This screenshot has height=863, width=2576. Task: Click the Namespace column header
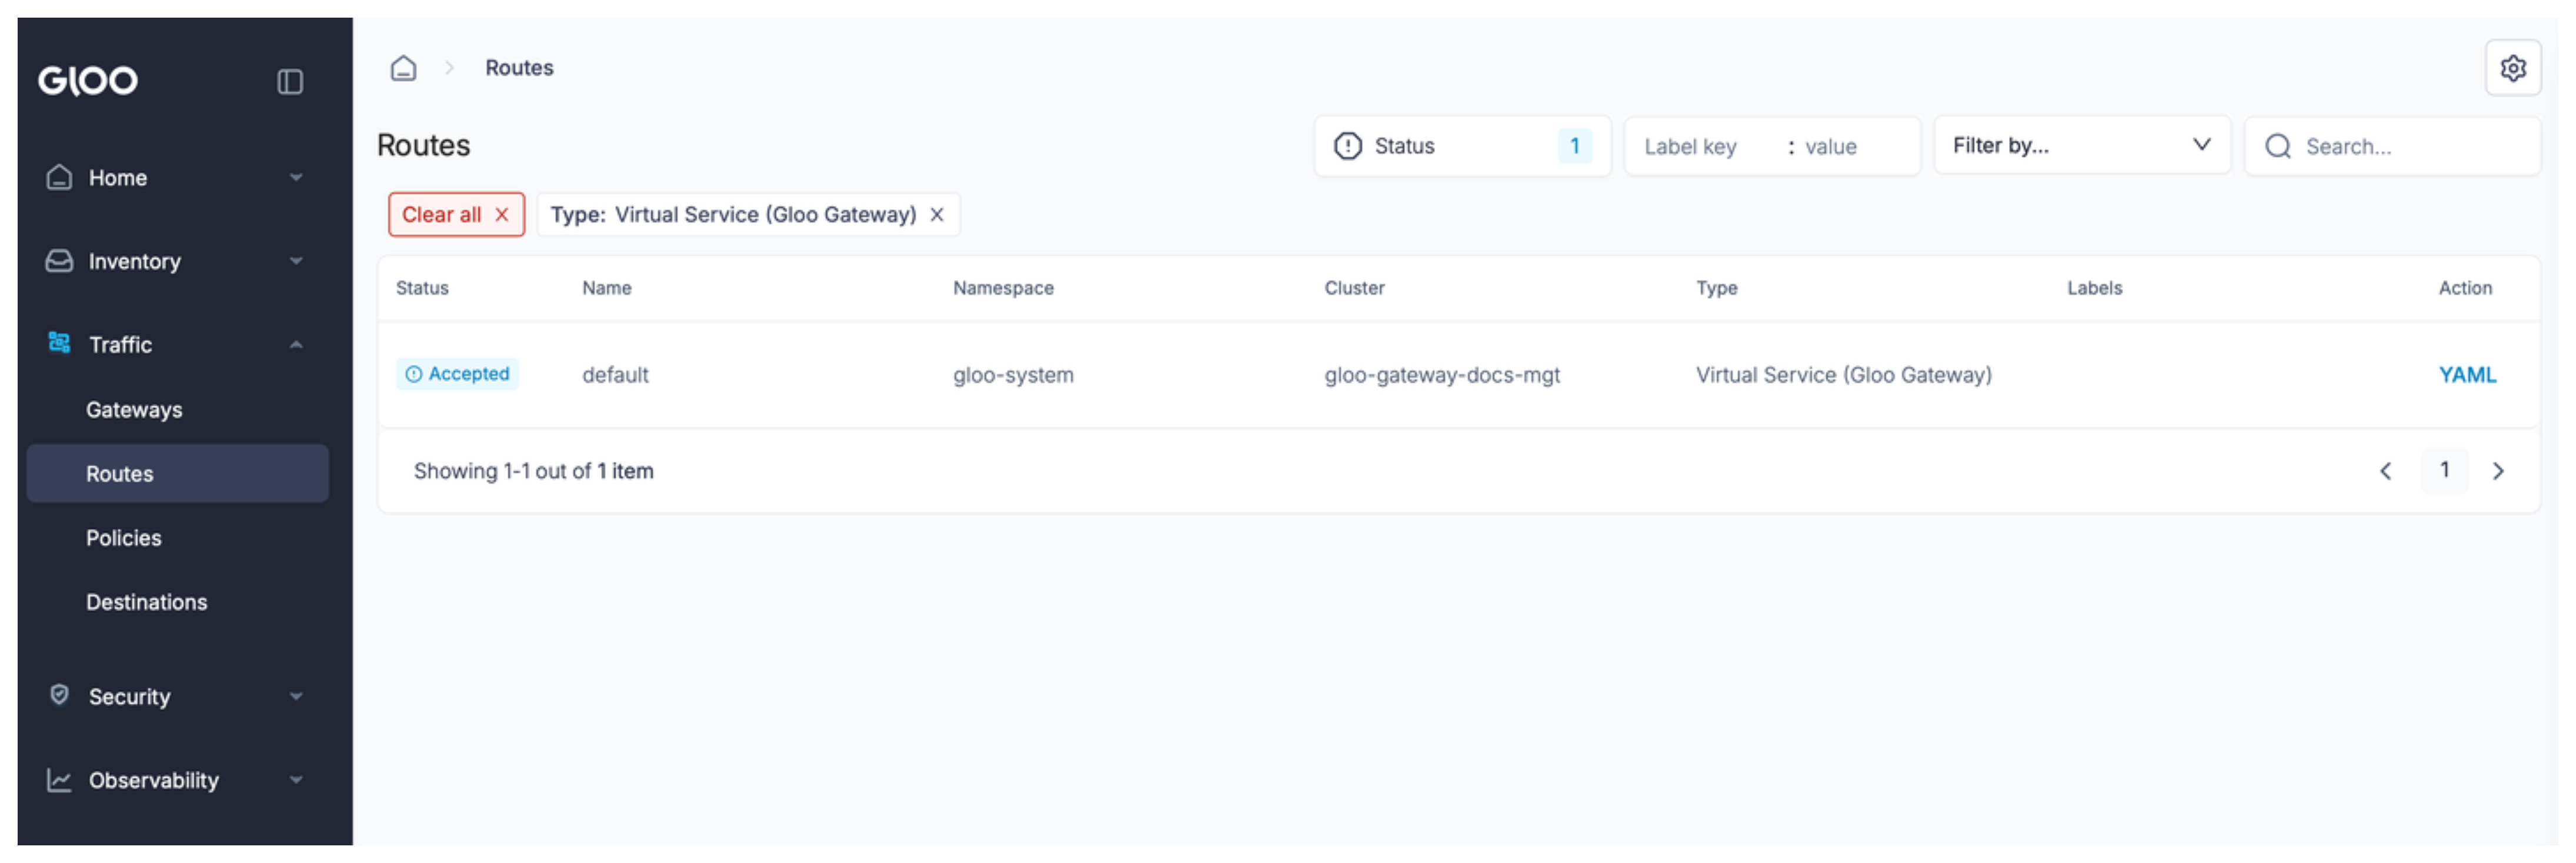click(1003, 288)
